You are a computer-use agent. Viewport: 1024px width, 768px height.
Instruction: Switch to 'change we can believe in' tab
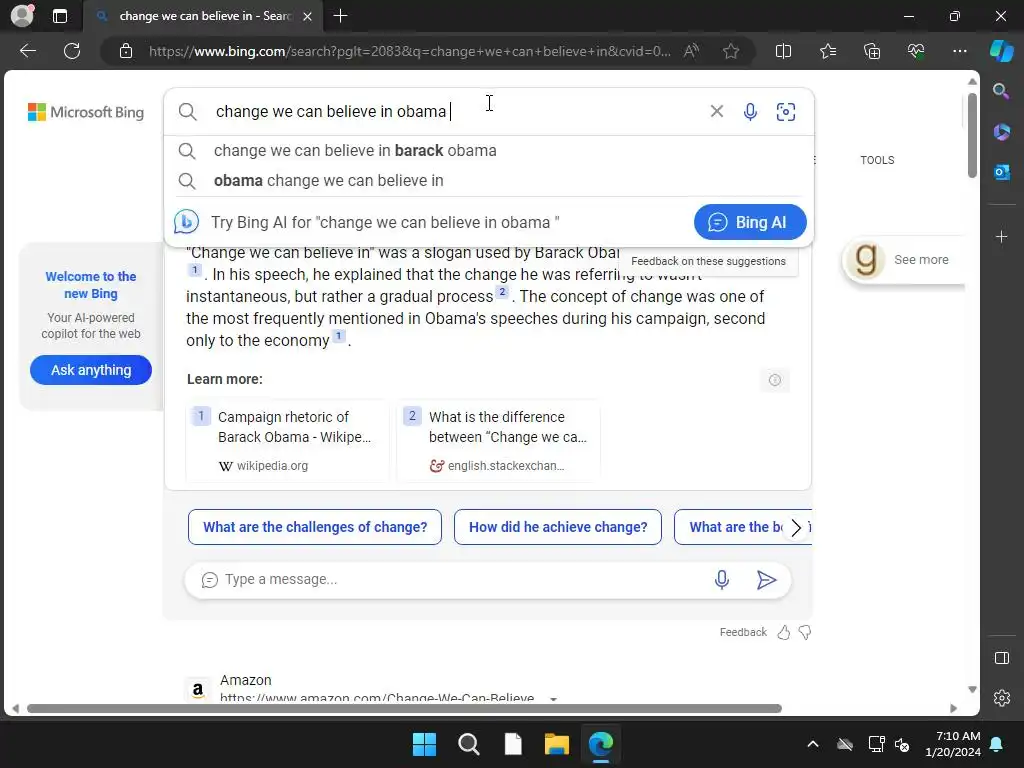pyautogui.click(x=202, y=16)
